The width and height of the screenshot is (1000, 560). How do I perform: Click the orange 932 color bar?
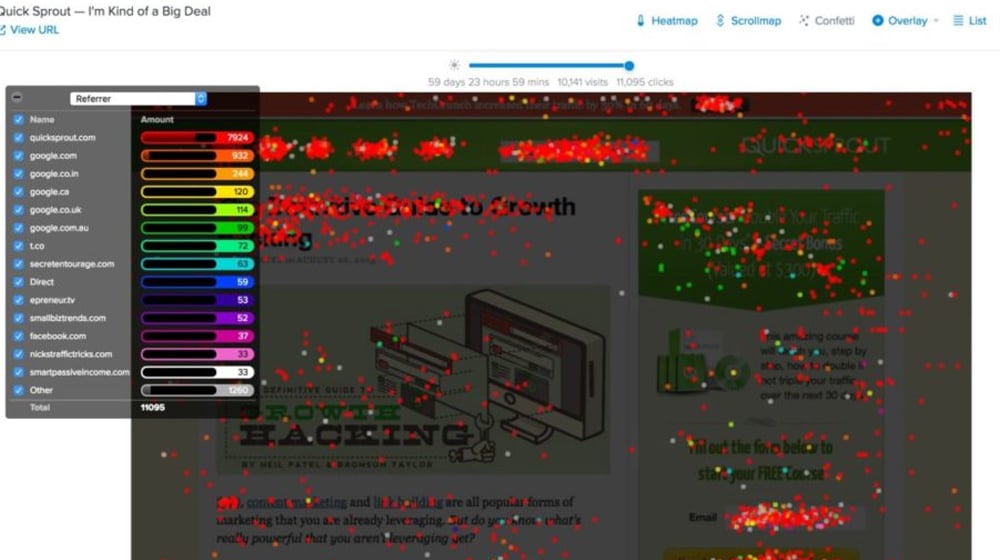(197, 156)
